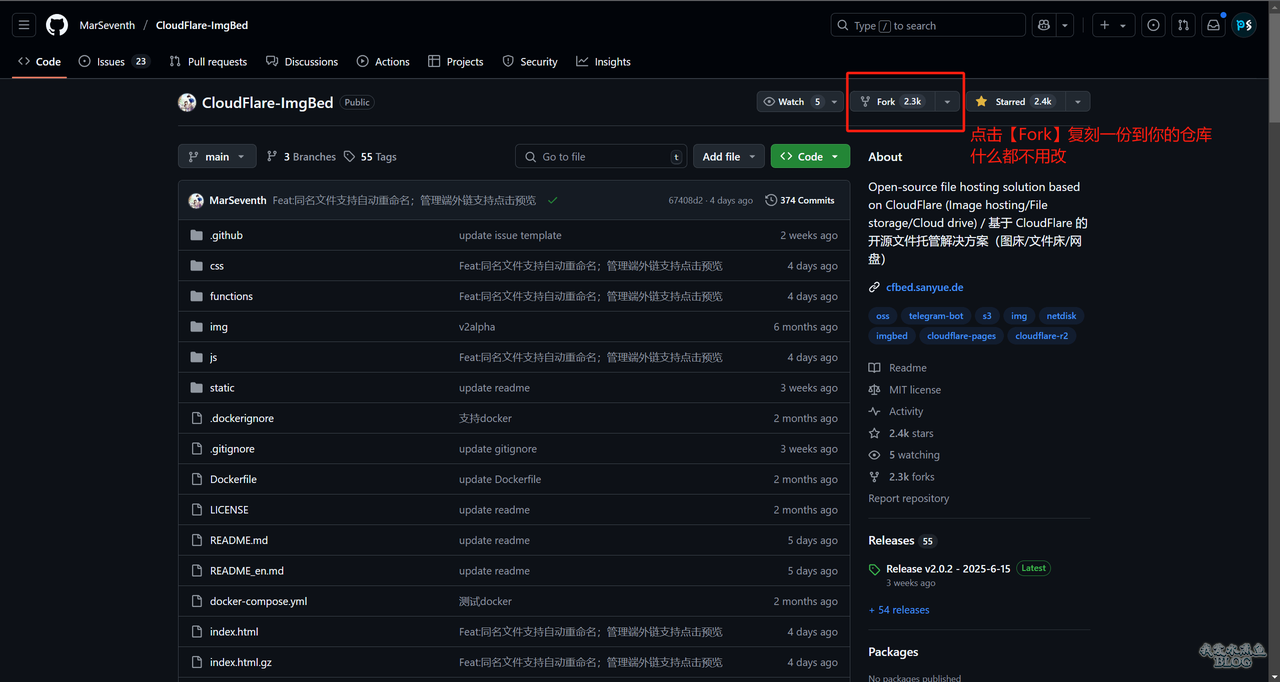Open the cfbed.sanyue.de website link

coord(924,288)
